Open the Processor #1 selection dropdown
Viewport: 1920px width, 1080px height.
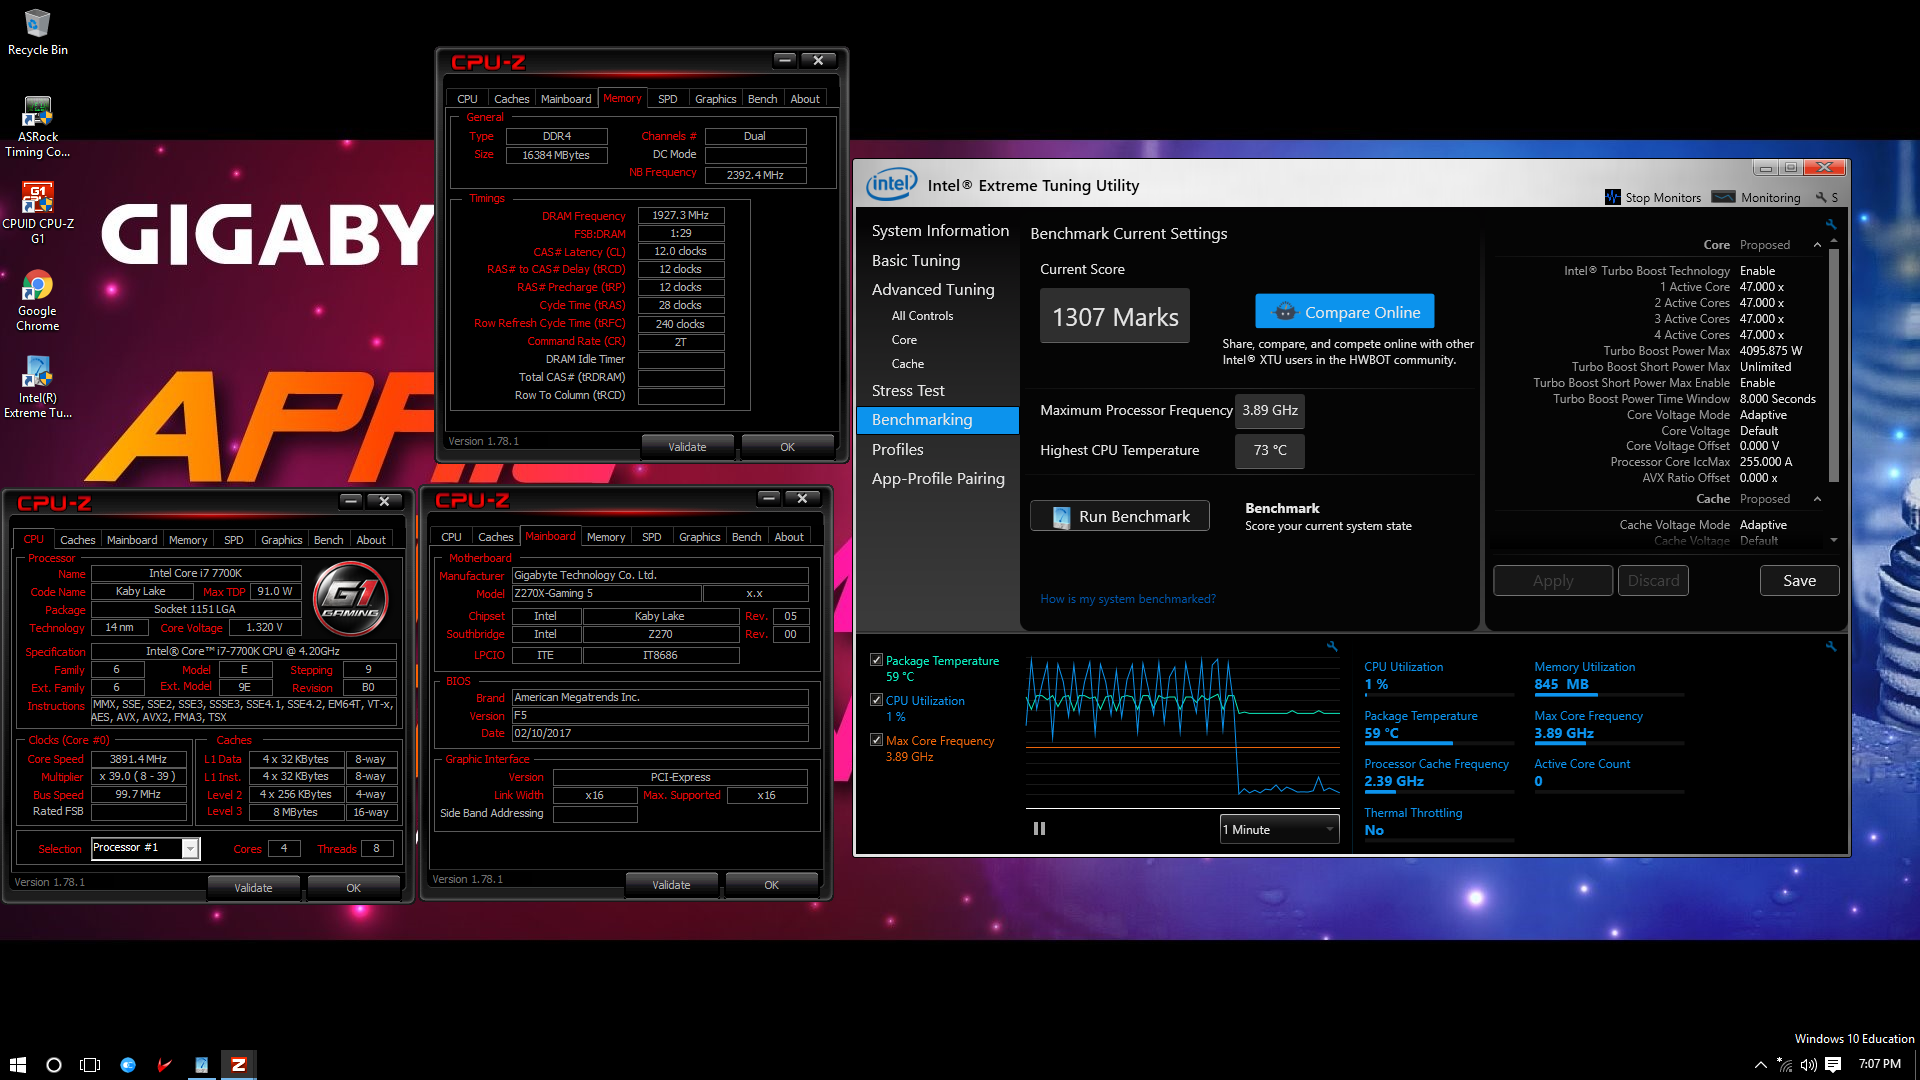[x=146, y=848]
